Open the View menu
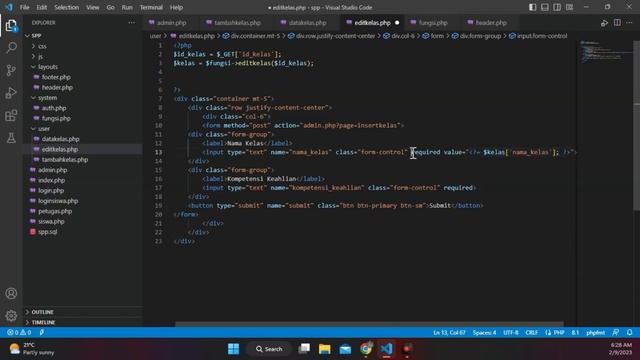Viewport: 640px width, 360px height. click(x=93, y=7)
